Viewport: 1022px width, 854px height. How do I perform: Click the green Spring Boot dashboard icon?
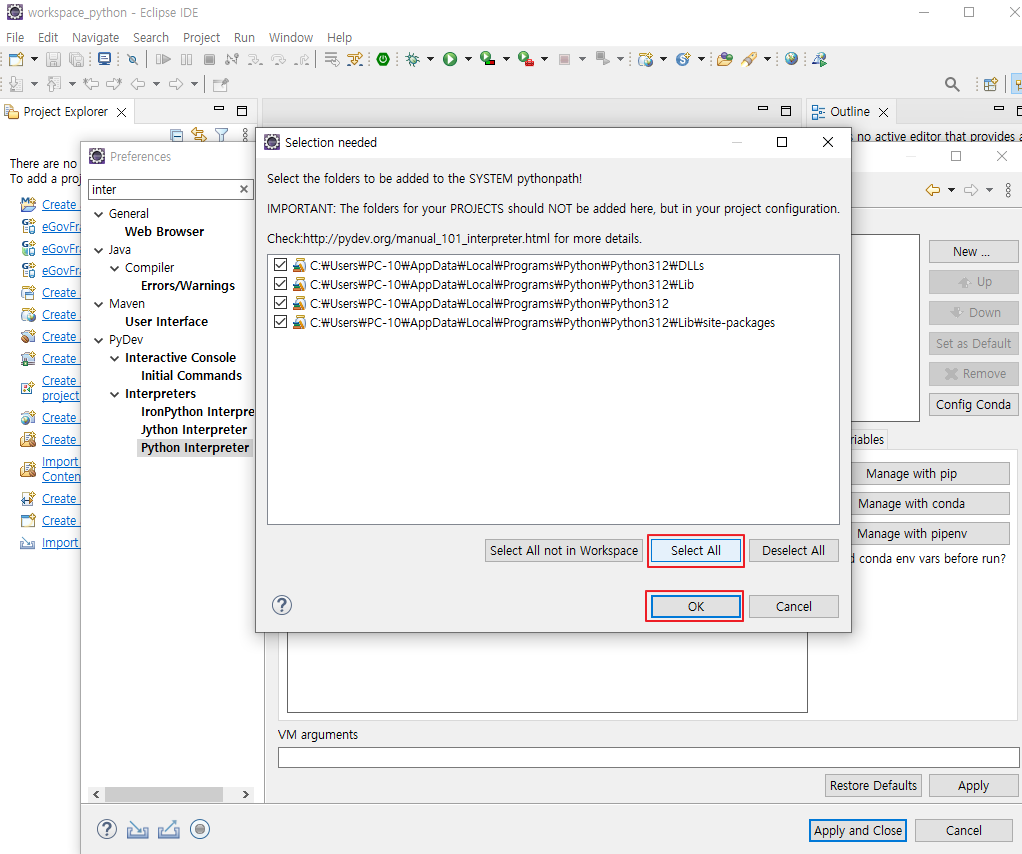coord(383,59)
